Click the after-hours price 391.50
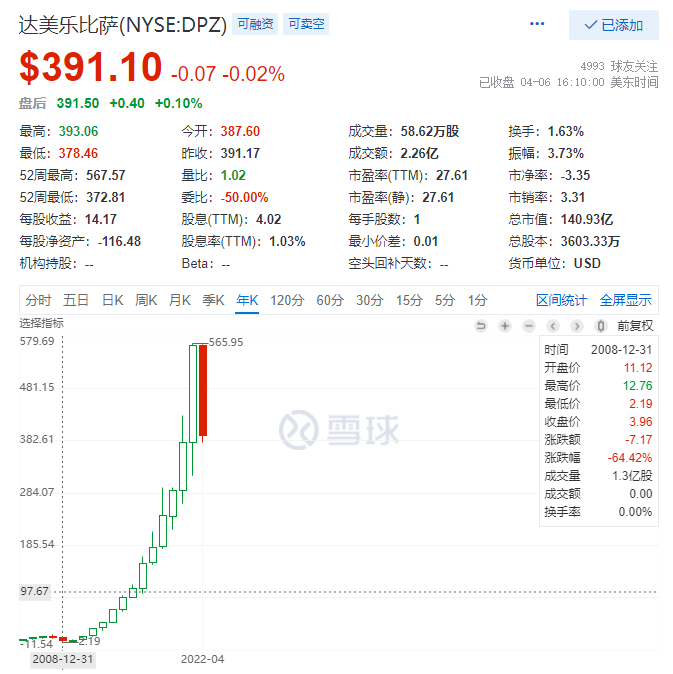Viewport: 673px width, 674px height. pyautogui.click(x=78, y=103)
